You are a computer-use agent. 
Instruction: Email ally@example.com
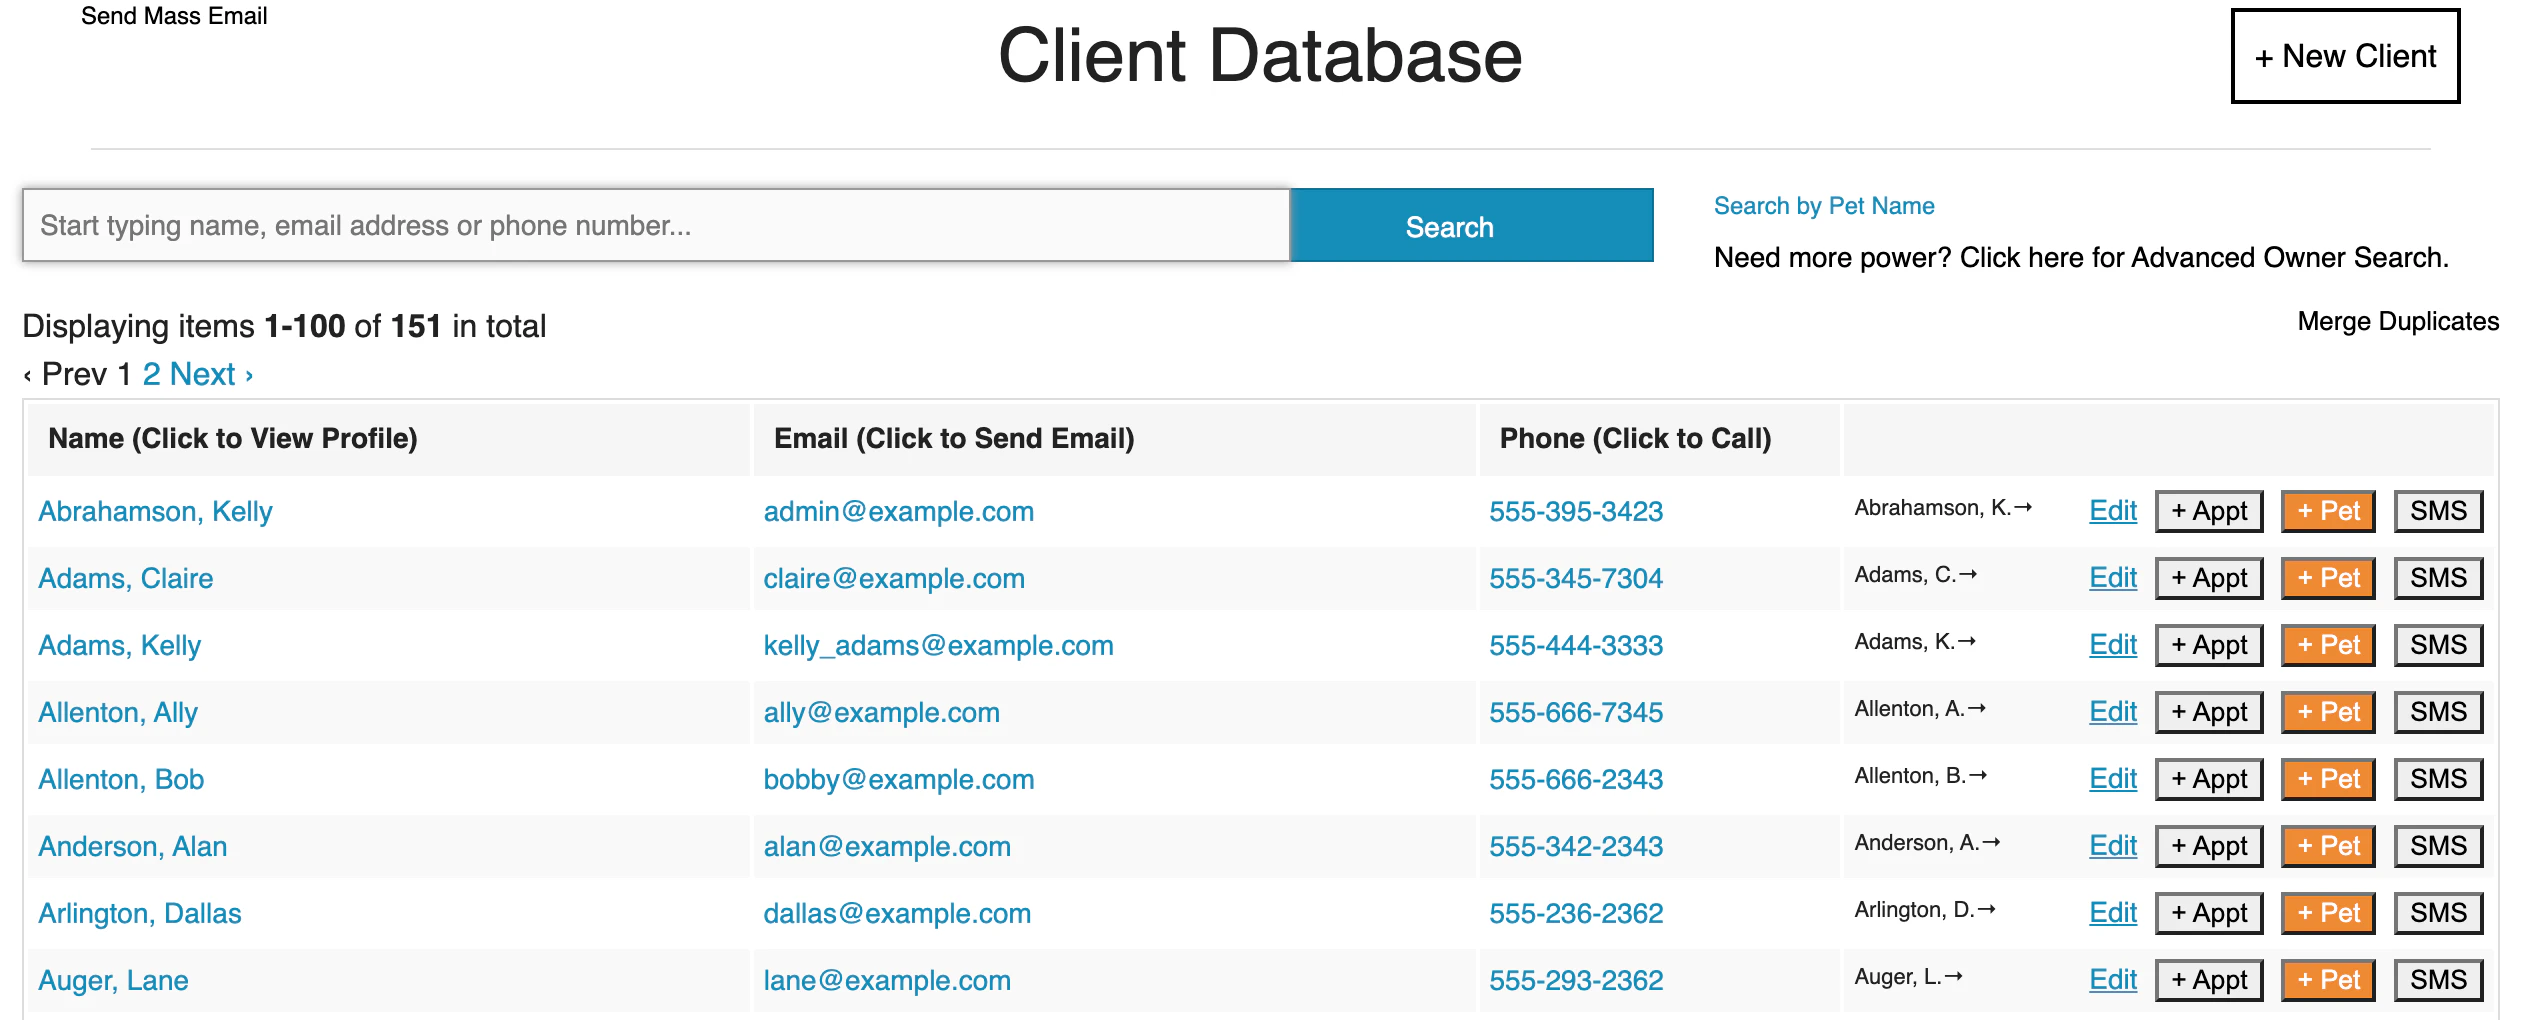pos(881,712)
